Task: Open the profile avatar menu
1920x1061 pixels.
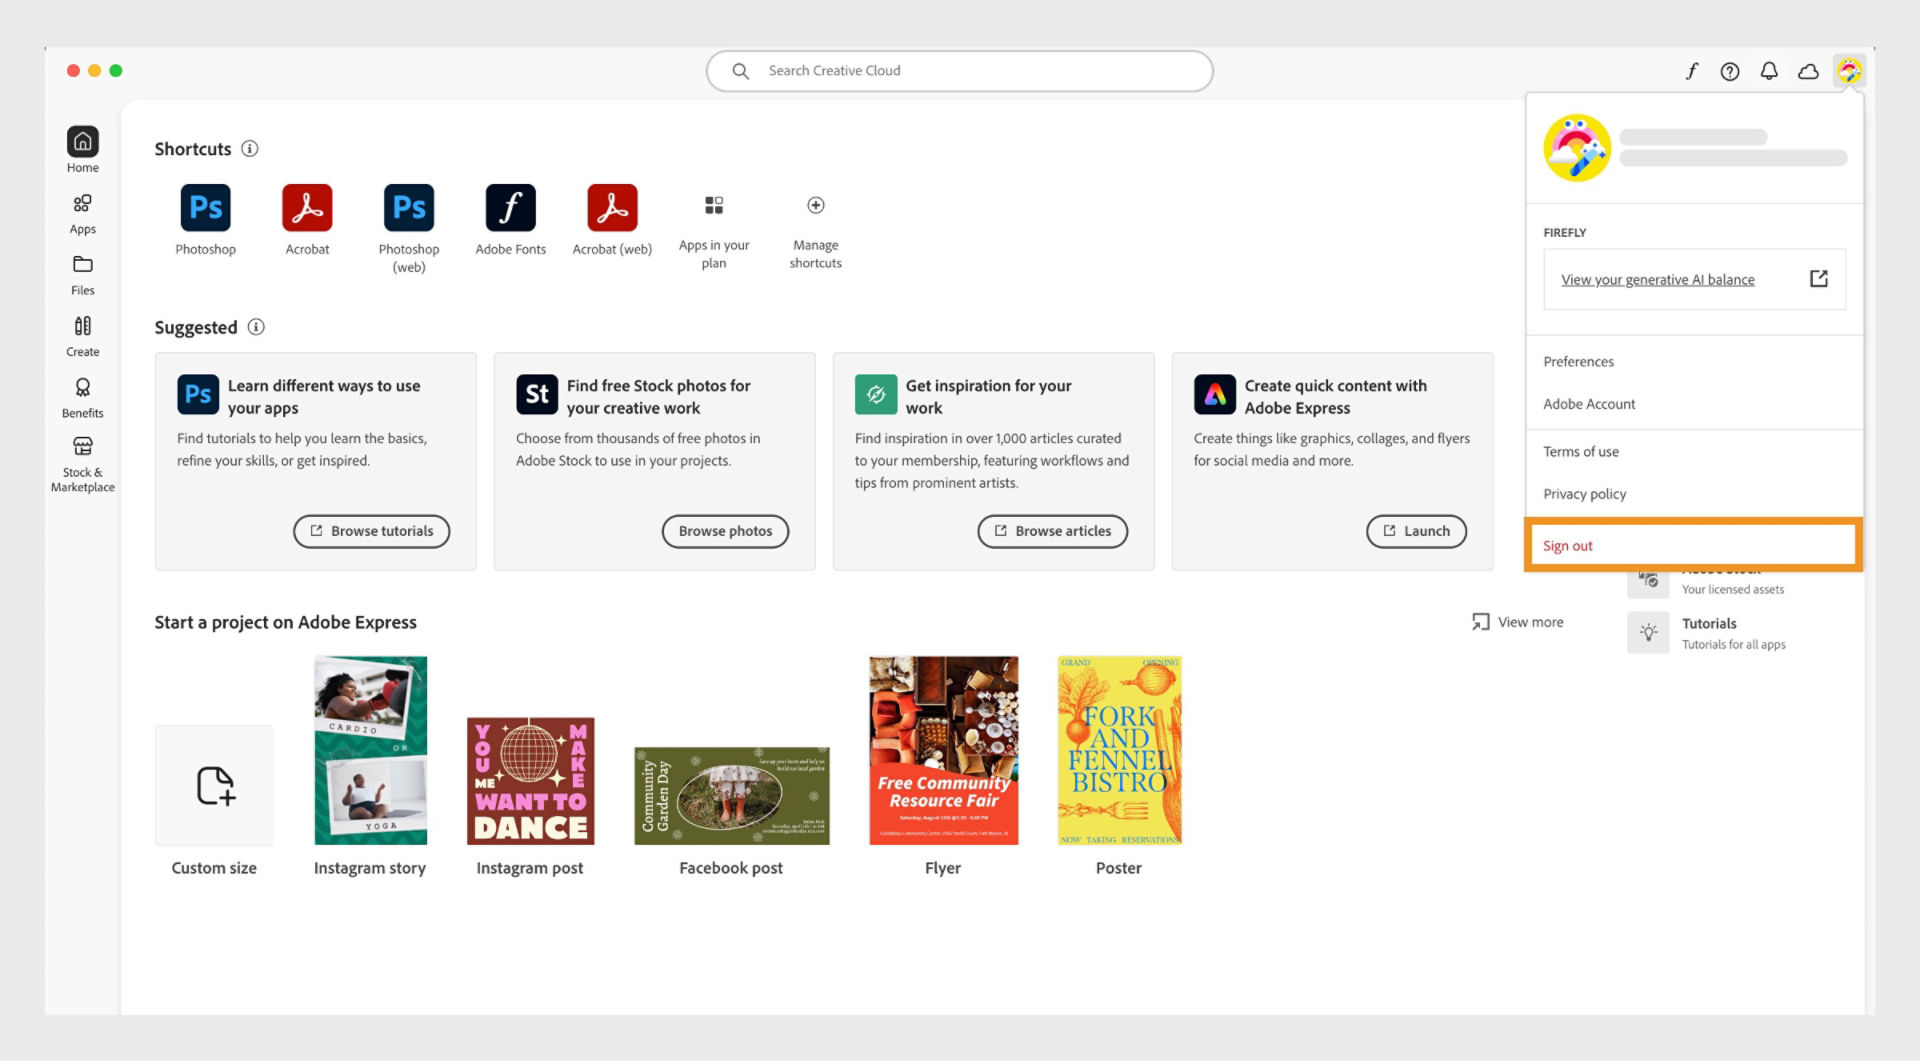Action: 1851,71
